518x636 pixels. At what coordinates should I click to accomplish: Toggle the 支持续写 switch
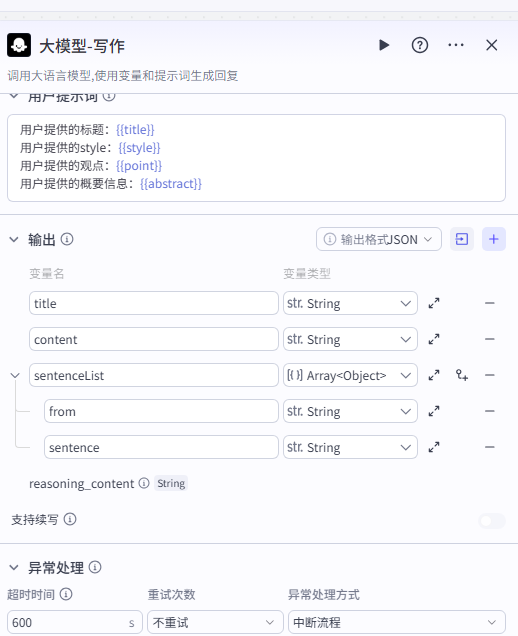(x=492, y=520)
